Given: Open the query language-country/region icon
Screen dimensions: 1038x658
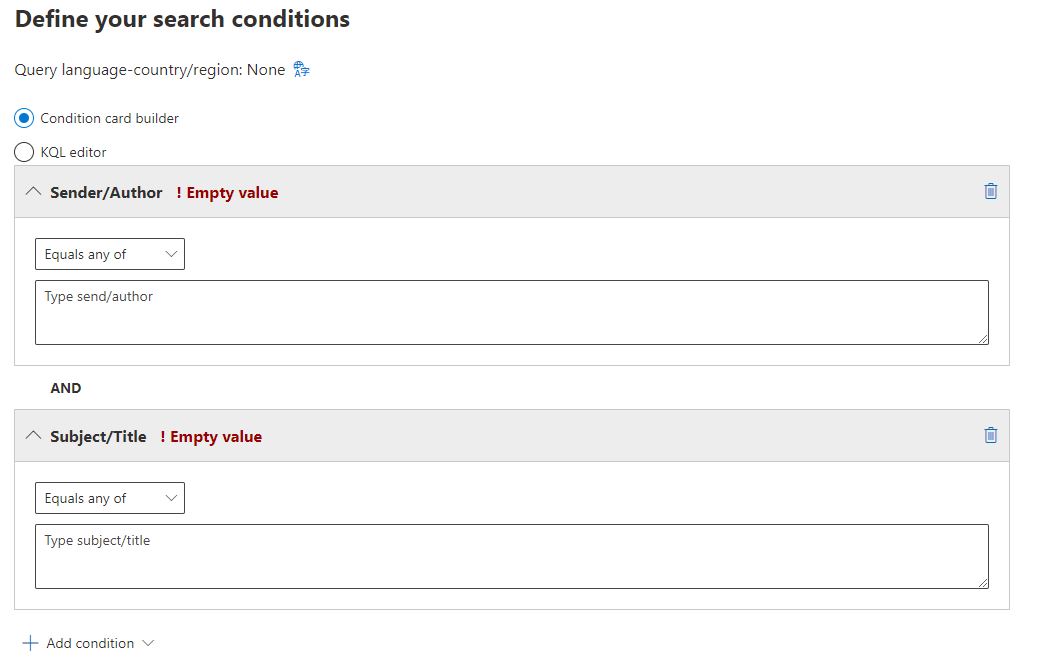Looking at the screenshot, I should tap(301, 70).
